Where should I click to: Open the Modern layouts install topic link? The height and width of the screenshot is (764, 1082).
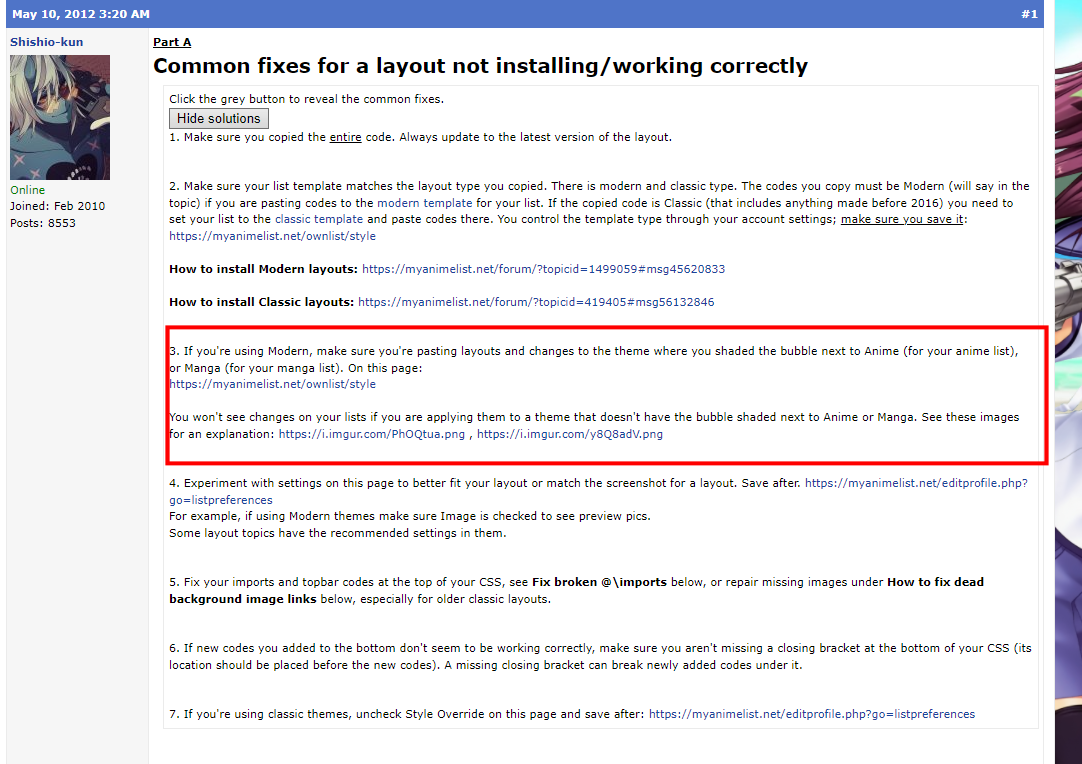tap(543, 269)
